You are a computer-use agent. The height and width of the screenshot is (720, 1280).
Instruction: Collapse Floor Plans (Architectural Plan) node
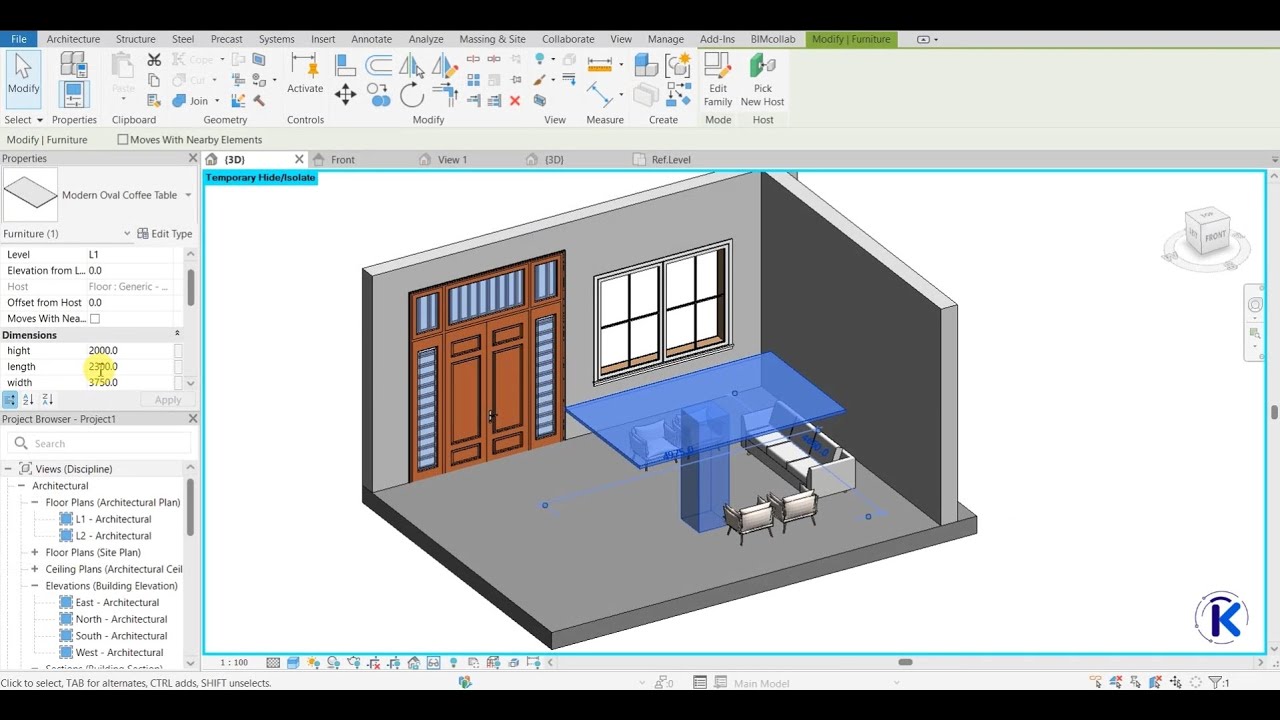point(35,503)
